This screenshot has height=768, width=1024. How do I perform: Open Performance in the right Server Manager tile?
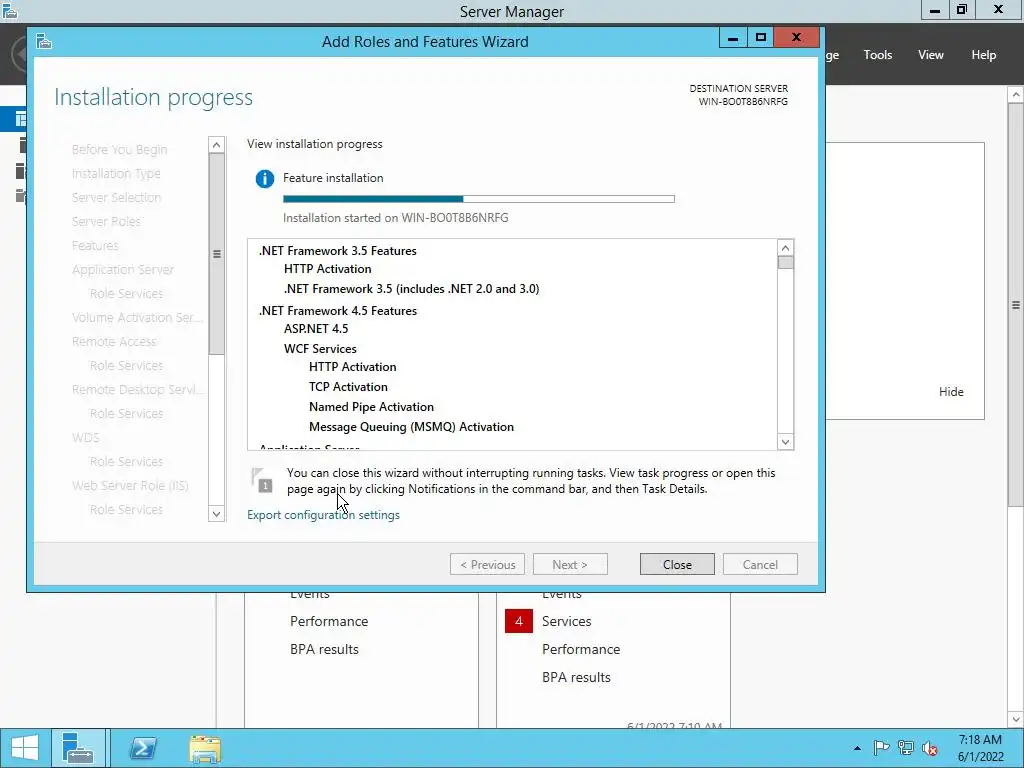point(581,649)
